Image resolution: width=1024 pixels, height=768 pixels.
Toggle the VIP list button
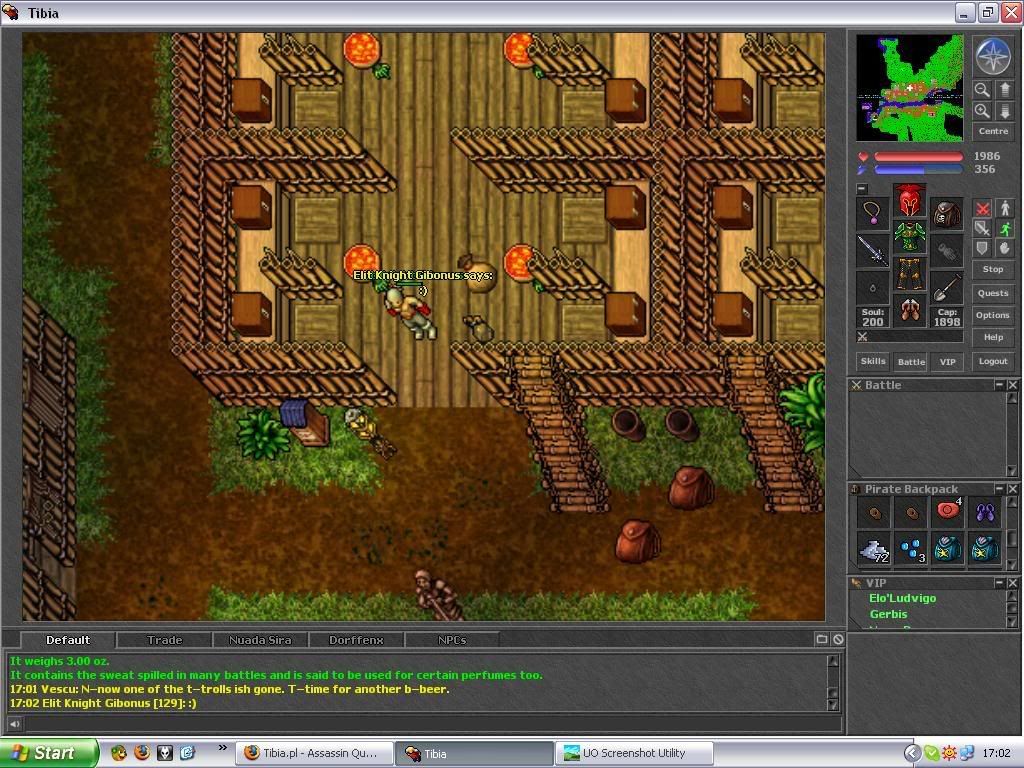[948, 361]
